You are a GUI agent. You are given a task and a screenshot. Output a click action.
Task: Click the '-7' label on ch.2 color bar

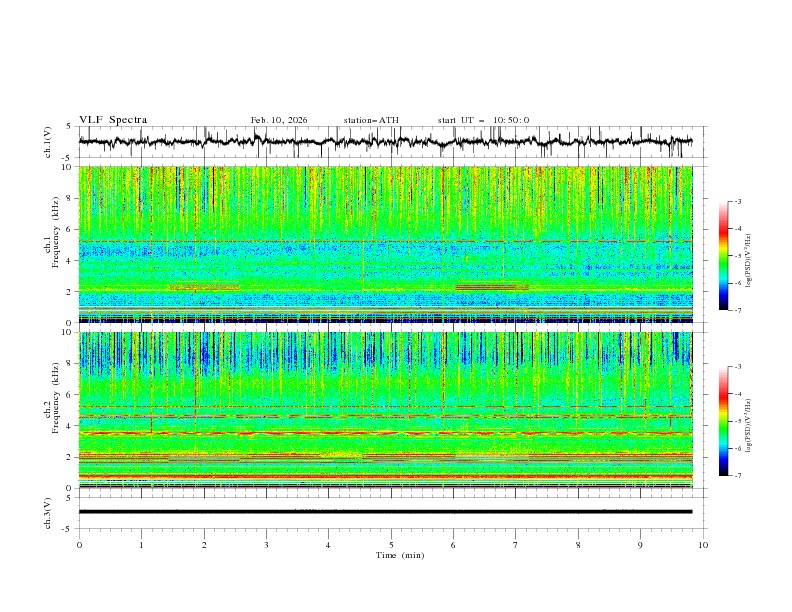click(x=738, y=475)
